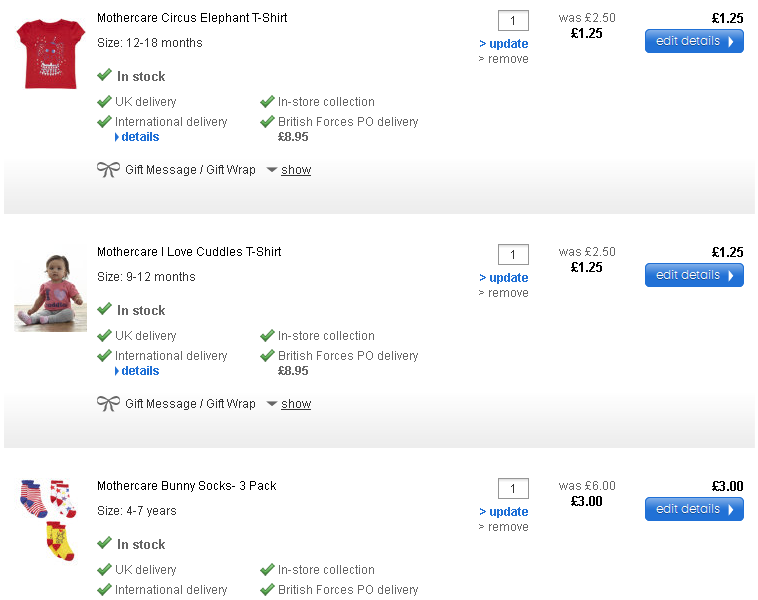
Task: Open Mothercare Bunny Socks product title link
Action: click(186, 486)
